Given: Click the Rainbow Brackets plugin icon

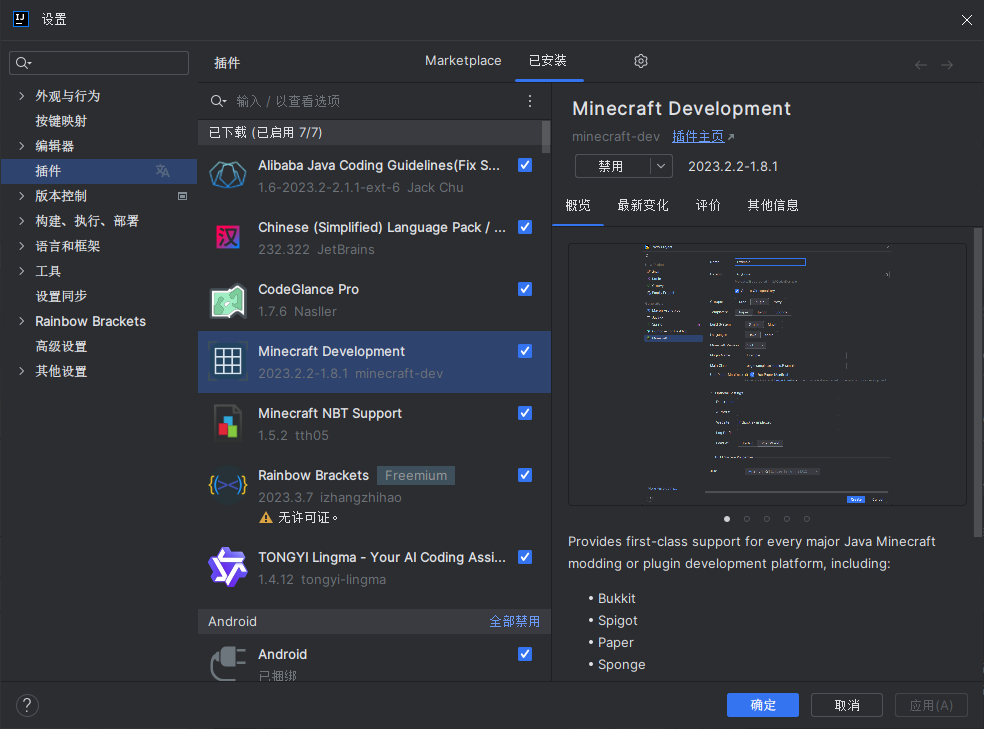Looking at the screenshot, I should (228, 485).
